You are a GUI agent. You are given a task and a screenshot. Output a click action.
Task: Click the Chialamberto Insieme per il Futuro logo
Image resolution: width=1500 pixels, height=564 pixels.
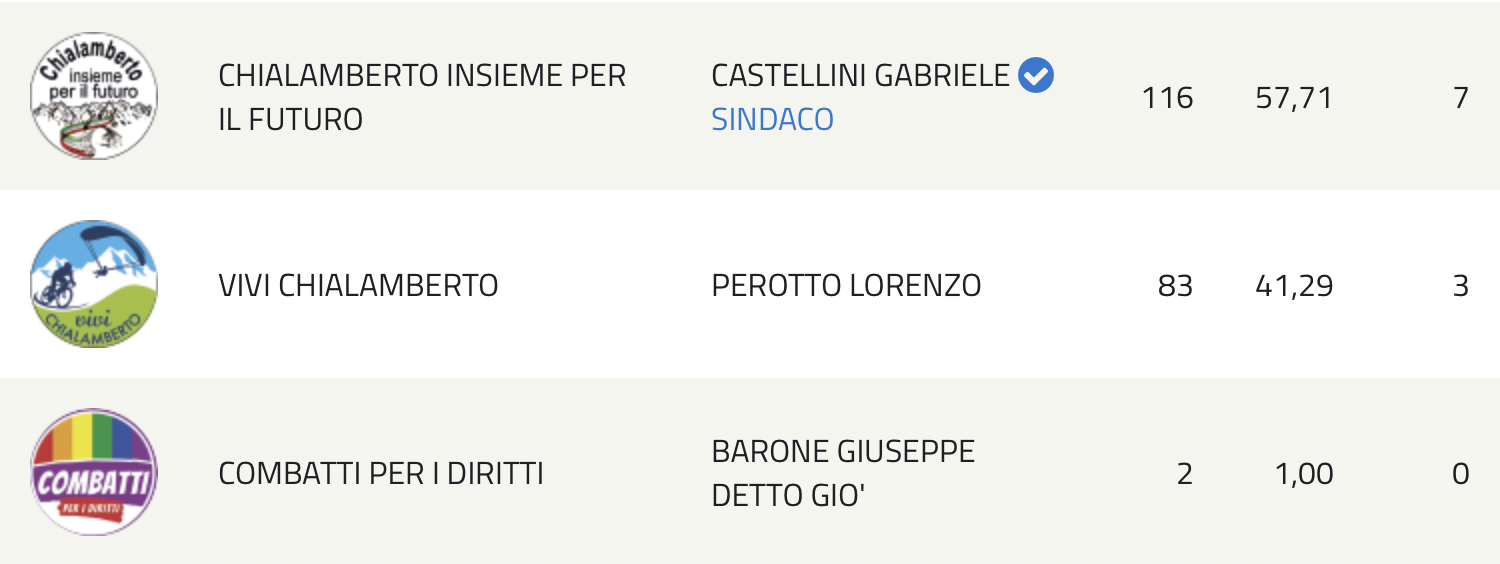[94, 96]
